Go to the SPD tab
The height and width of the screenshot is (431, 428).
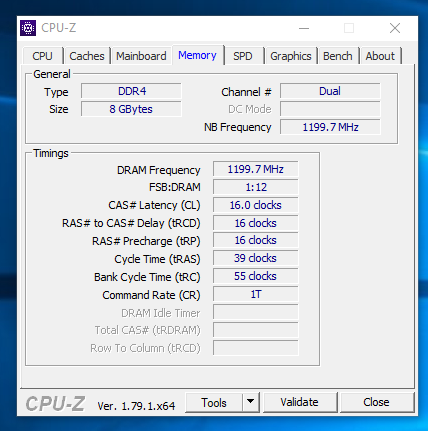tap(243, 56)
